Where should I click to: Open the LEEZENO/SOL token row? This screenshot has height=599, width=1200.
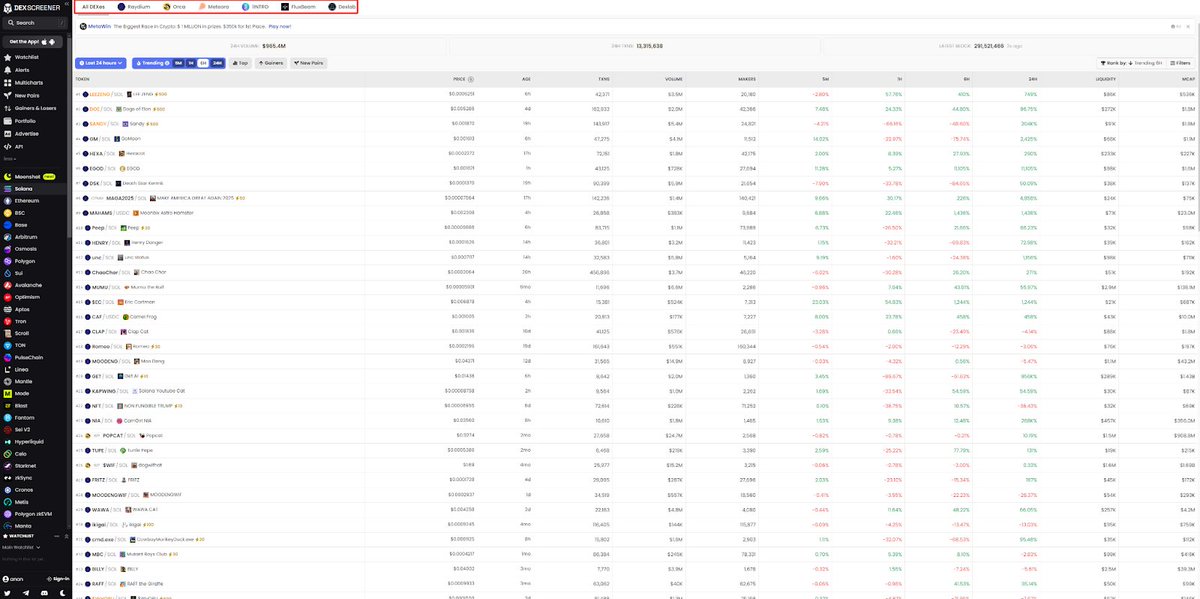tap(636, 93)
